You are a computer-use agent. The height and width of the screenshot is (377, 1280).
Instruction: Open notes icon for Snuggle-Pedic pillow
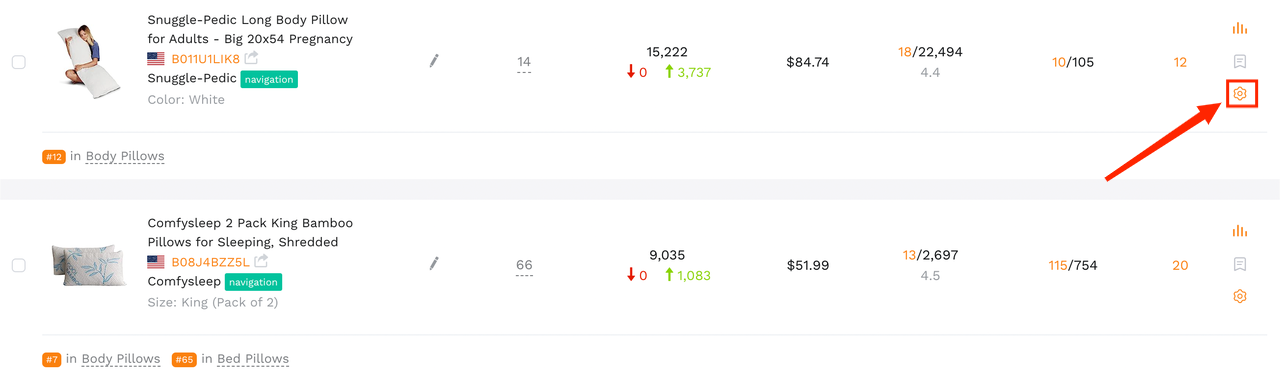click(1240, 61)
